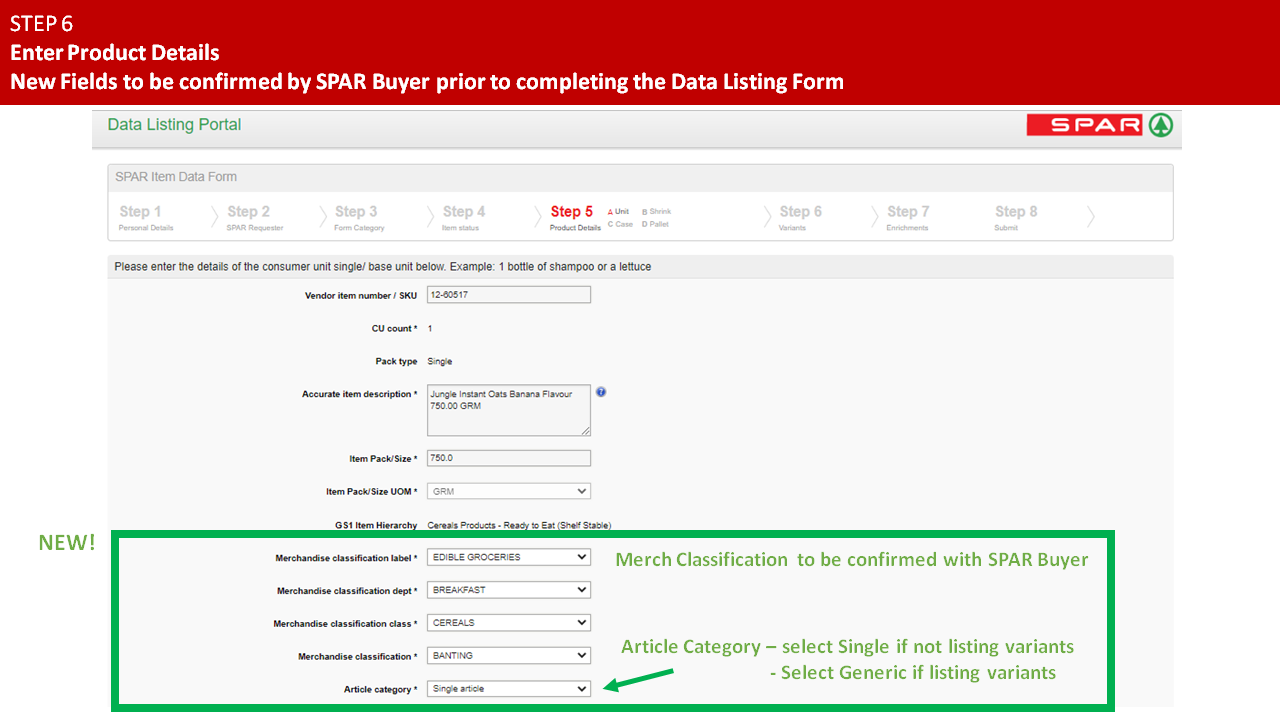Choose the C Case sub-step
Viewport: 1280px width, 720px height.
620,224
